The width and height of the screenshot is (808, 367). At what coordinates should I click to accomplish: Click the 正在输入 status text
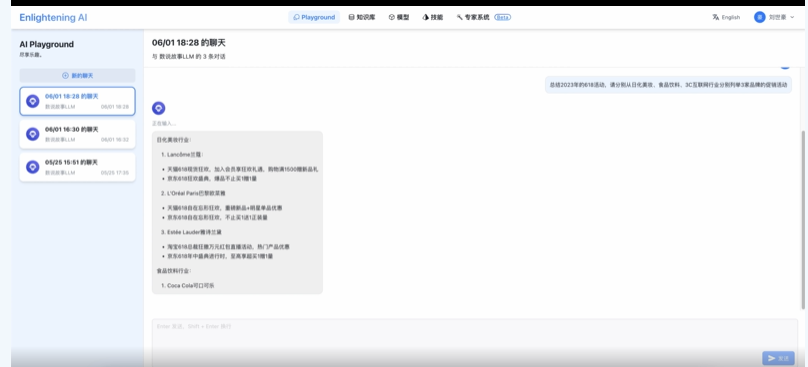pos(164,124)
